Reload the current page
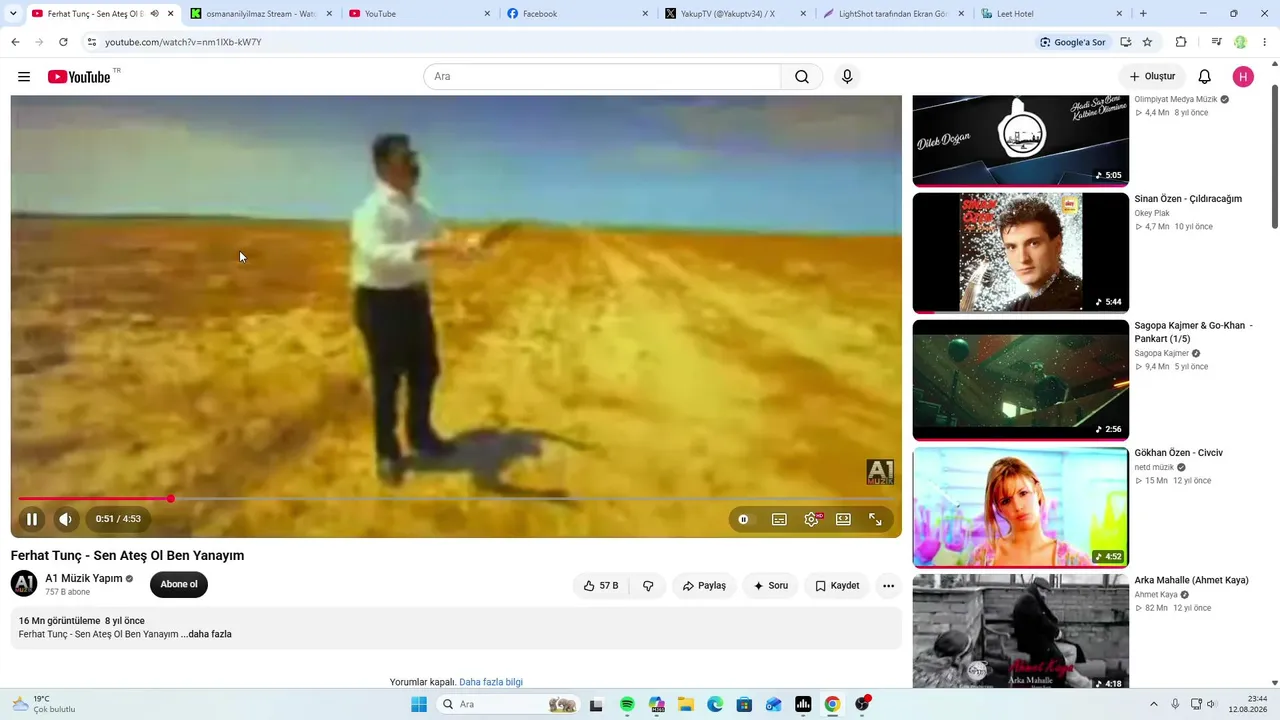 pos(63,42)
